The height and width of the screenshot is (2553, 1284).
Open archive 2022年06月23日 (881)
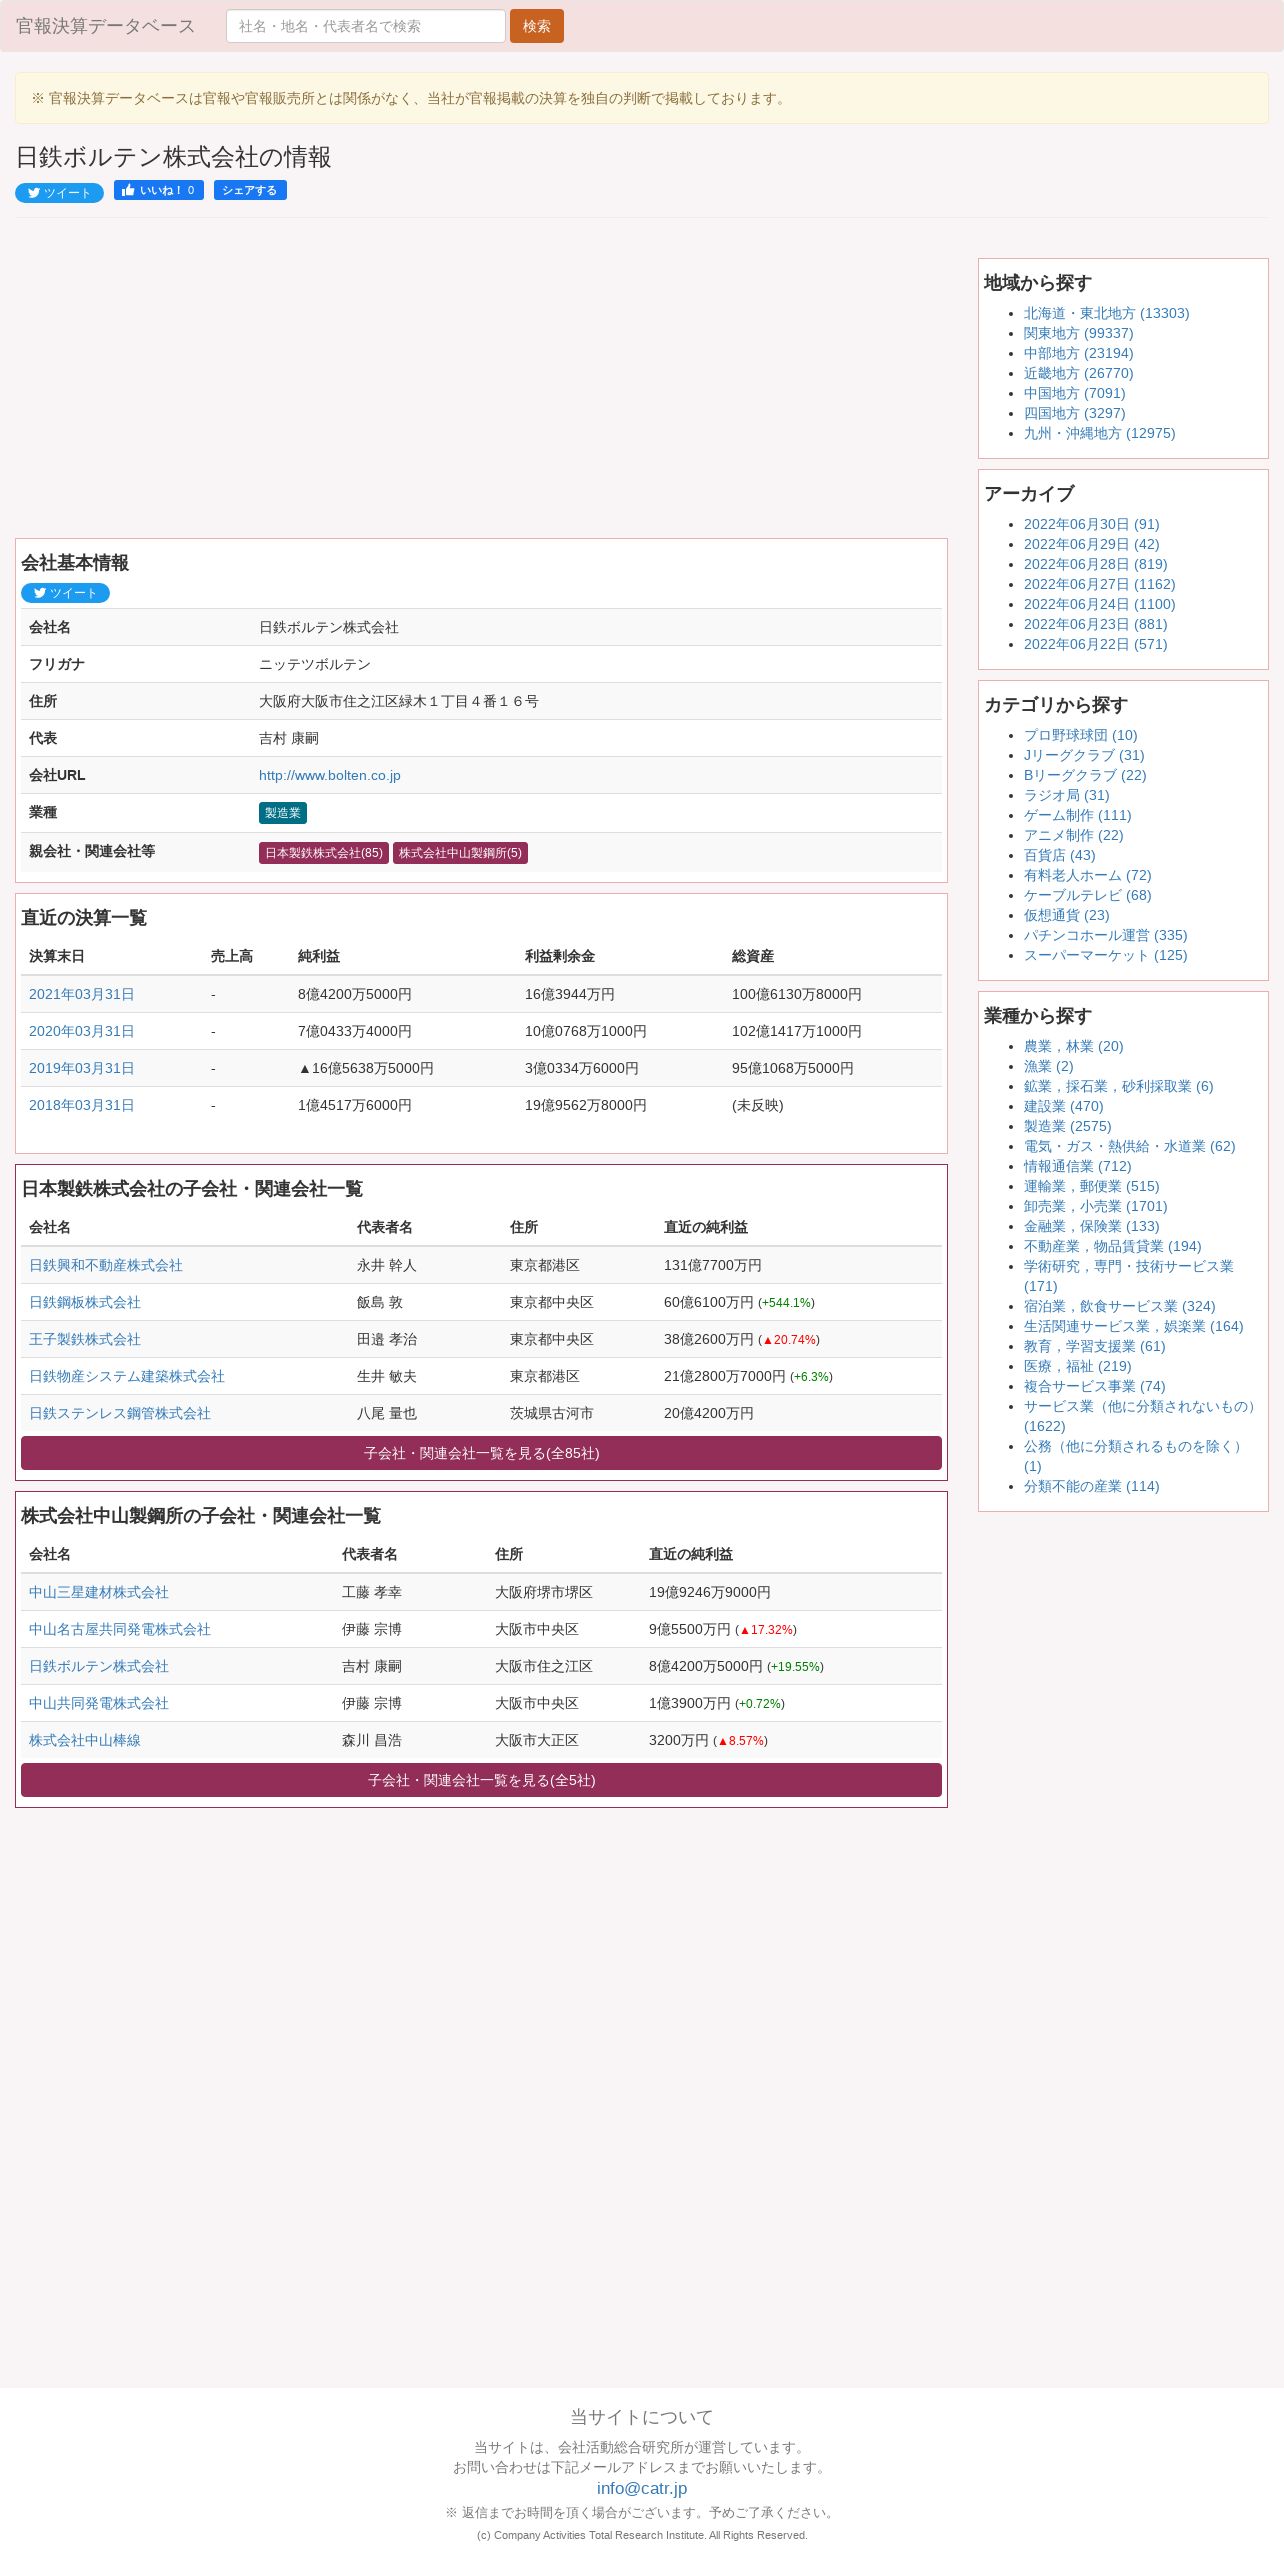1095,624
